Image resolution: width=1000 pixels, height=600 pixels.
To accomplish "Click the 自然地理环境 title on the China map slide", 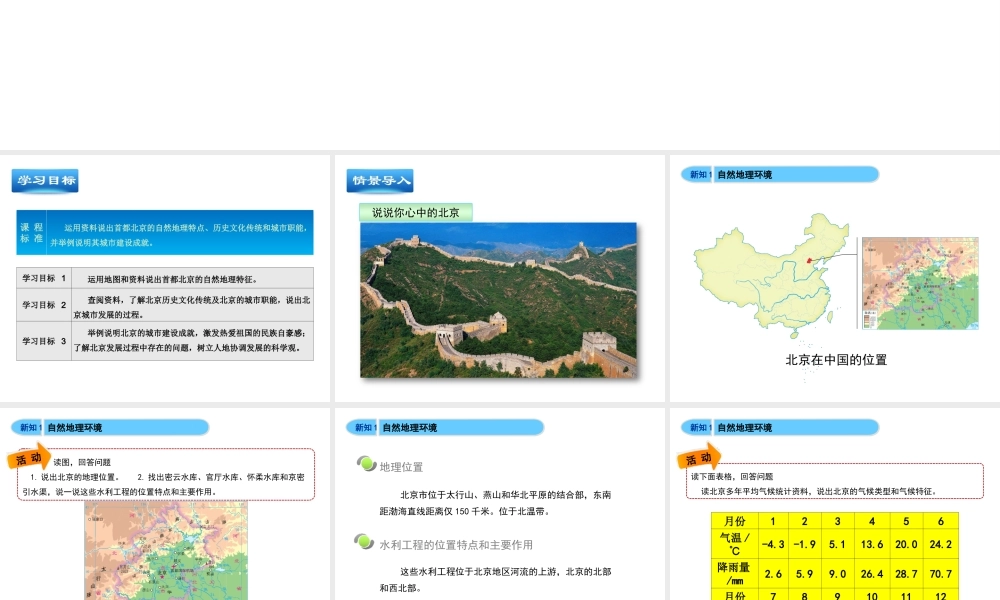I will (x=744, y=175).
